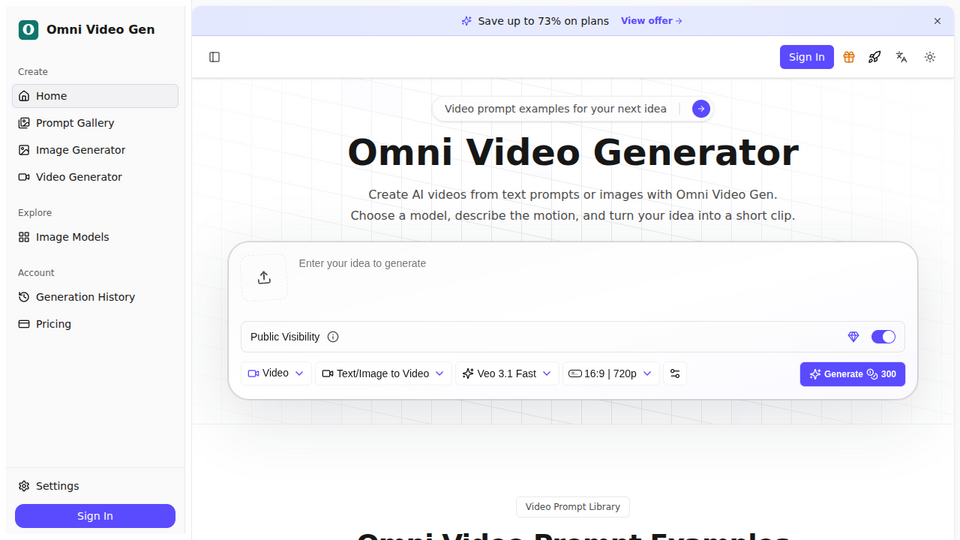Image resolution: width=960 pixels, height=540 pixels.
Task: Follow the View offer link
Action: coord(651,21)
